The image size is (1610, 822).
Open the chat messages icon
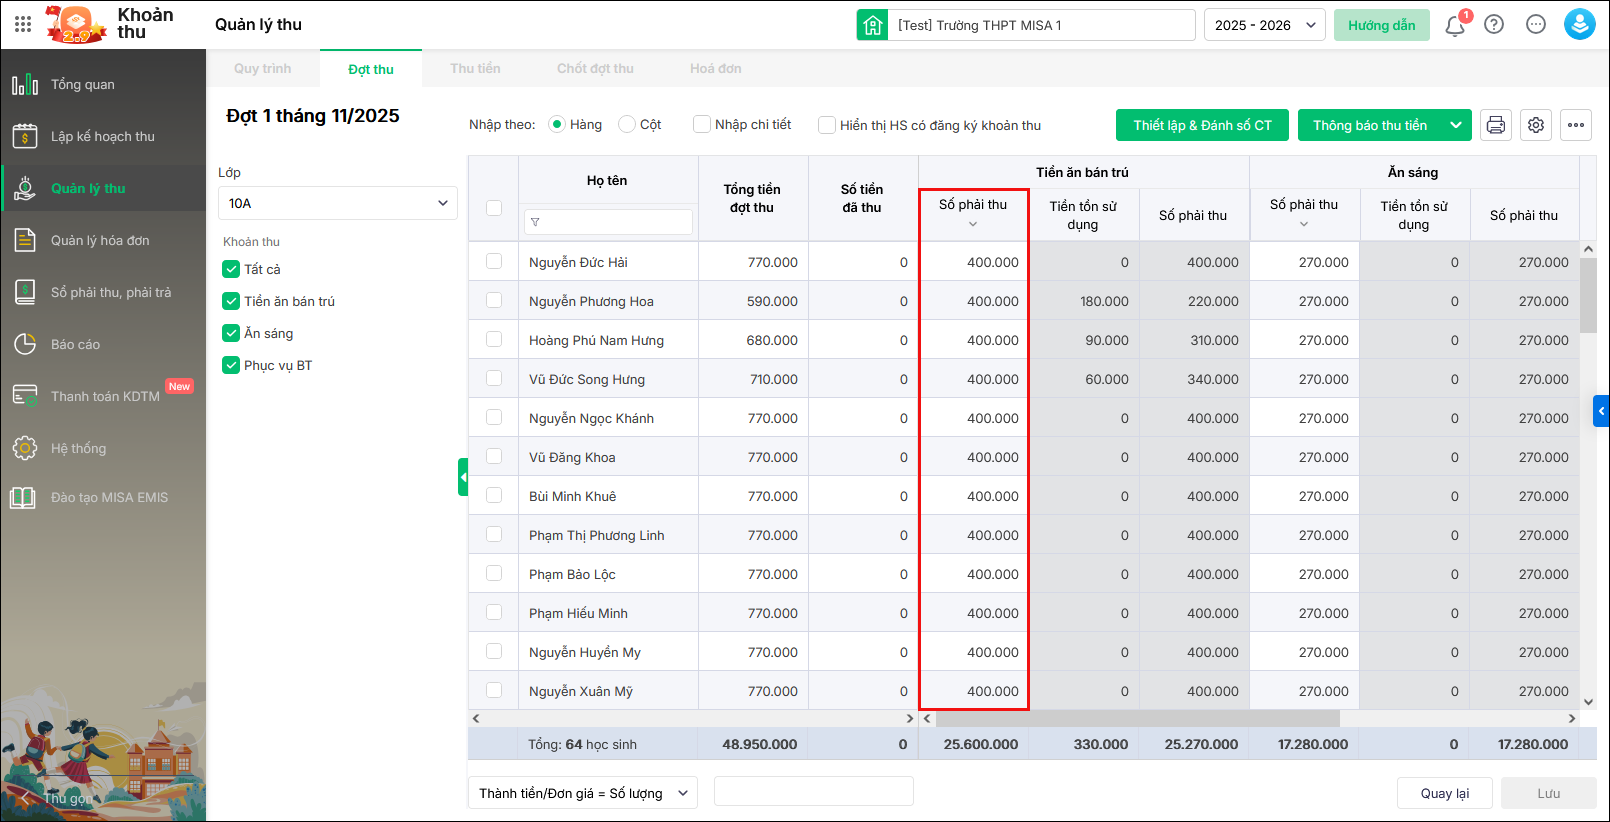1536,25
